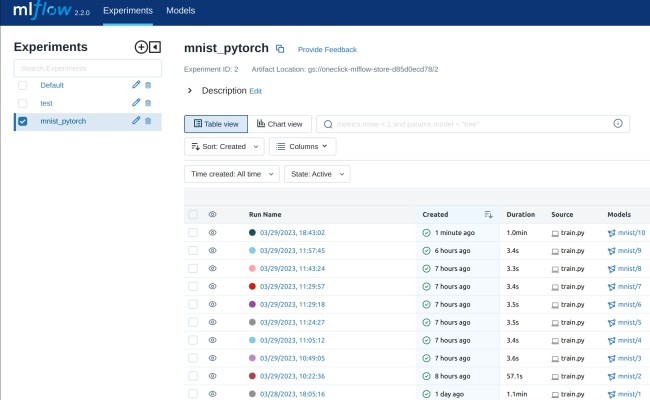
Task: Click the Run Name column header
Action: pos(265,214)
